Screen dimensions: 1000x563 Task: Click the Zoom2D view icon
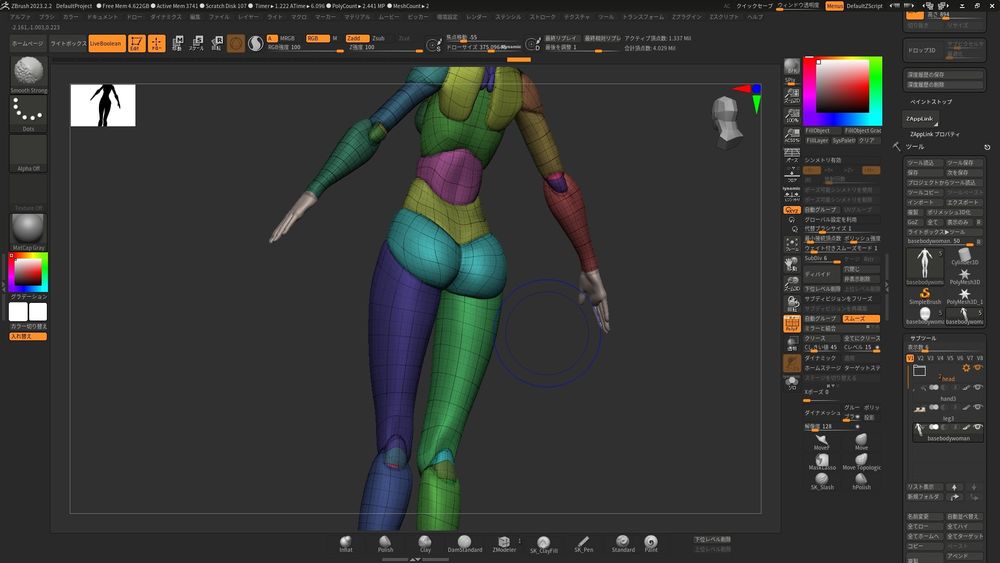tap(791, 96)
